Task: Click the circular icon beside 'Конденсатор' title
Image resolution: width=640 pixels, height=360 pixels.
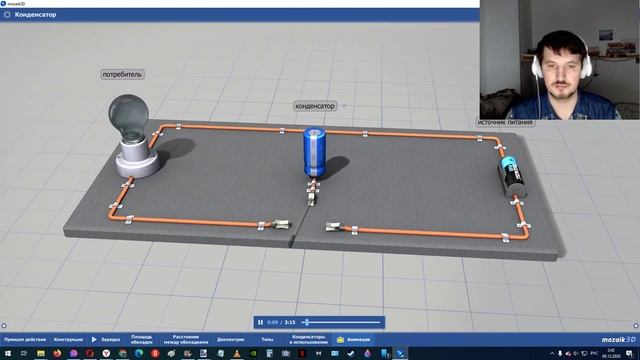Action: click(7, 15)
